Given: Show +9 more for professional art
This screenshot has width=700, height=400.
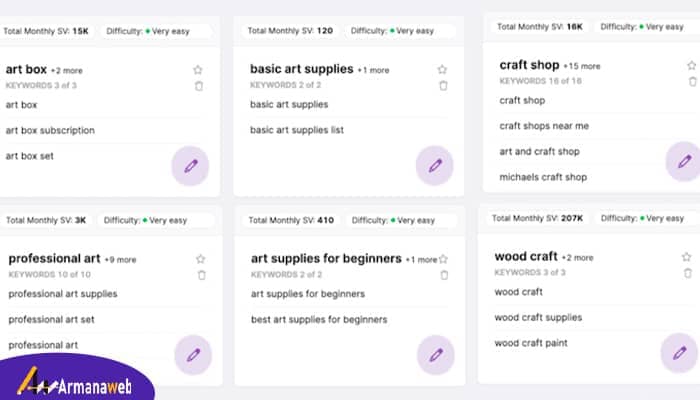Looking at the screenshot, I should pos(121,260).
